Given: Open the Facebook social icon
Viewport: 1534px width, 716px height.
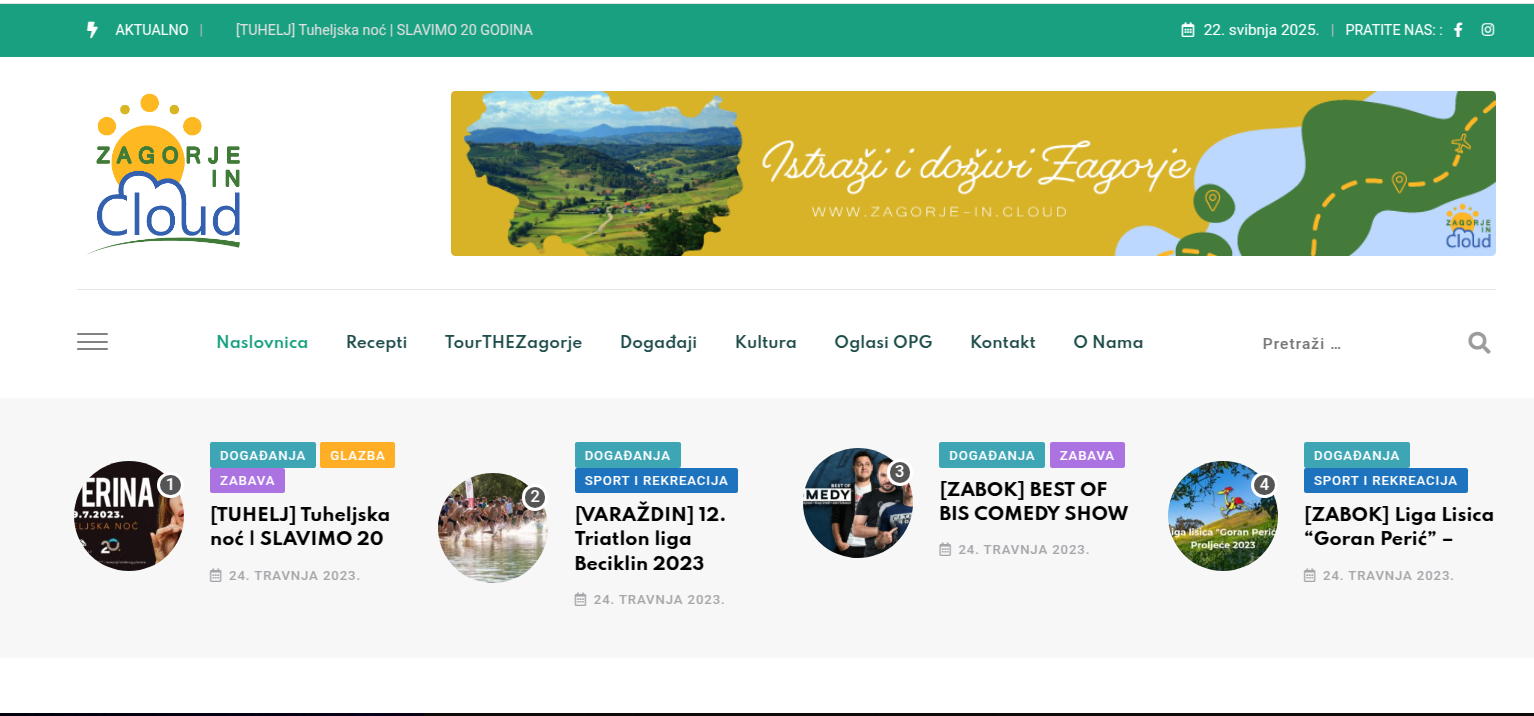Looking at the screenshot, I should pyautogui.click(x=1458, y=30).
